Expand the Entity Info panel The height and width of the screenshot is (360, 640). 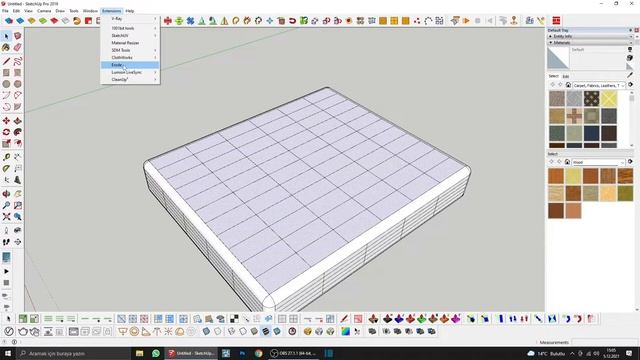pos(590,36)
